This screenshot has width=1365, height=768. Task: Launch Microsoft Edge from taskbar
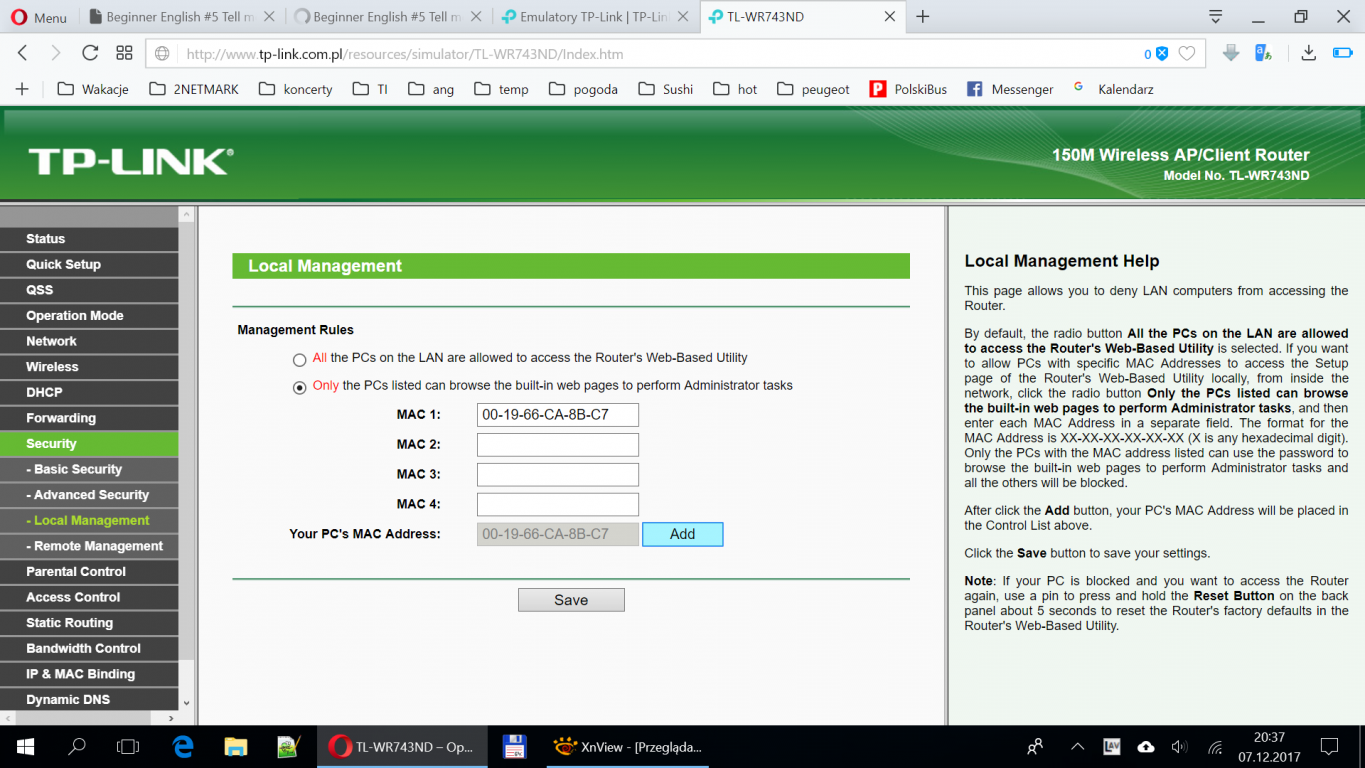point(183,746)
